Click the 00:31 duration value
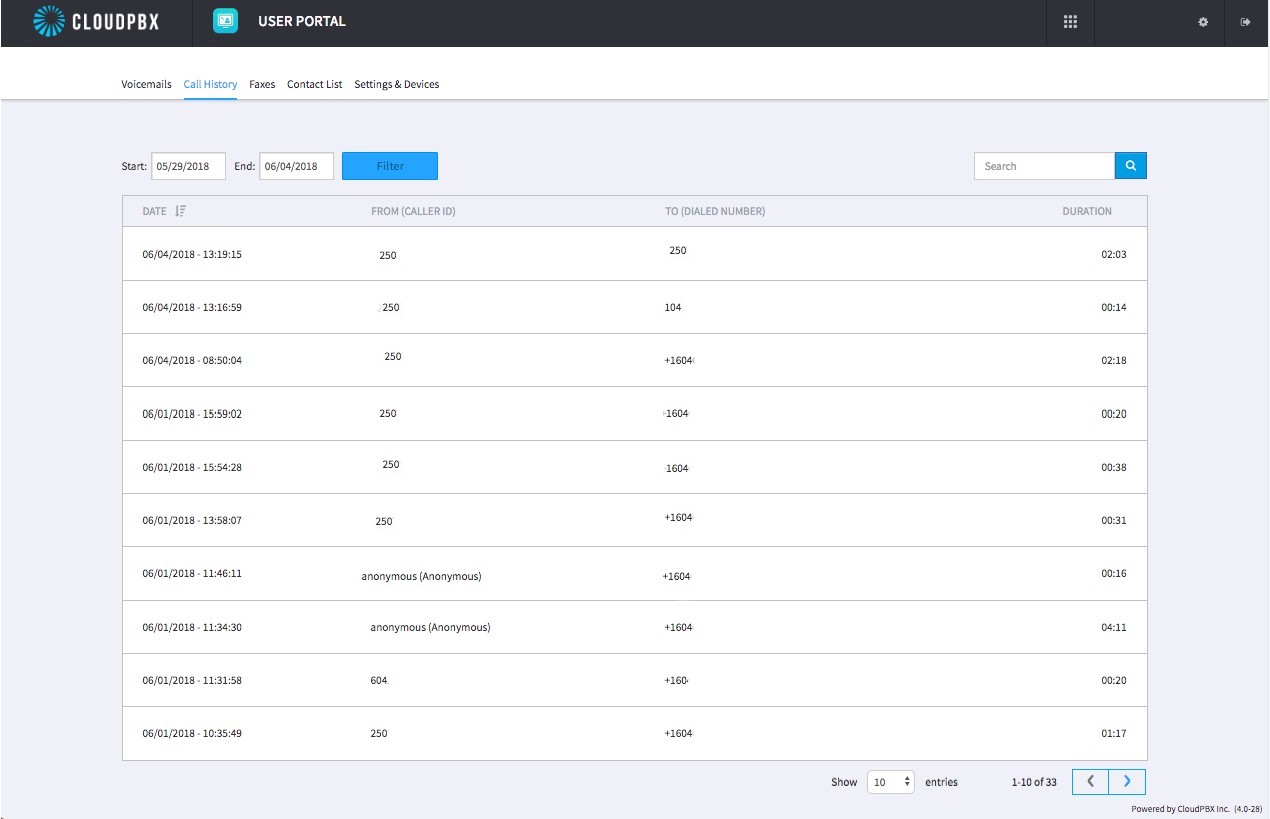1270x819 pixels. pos(1114,520)
